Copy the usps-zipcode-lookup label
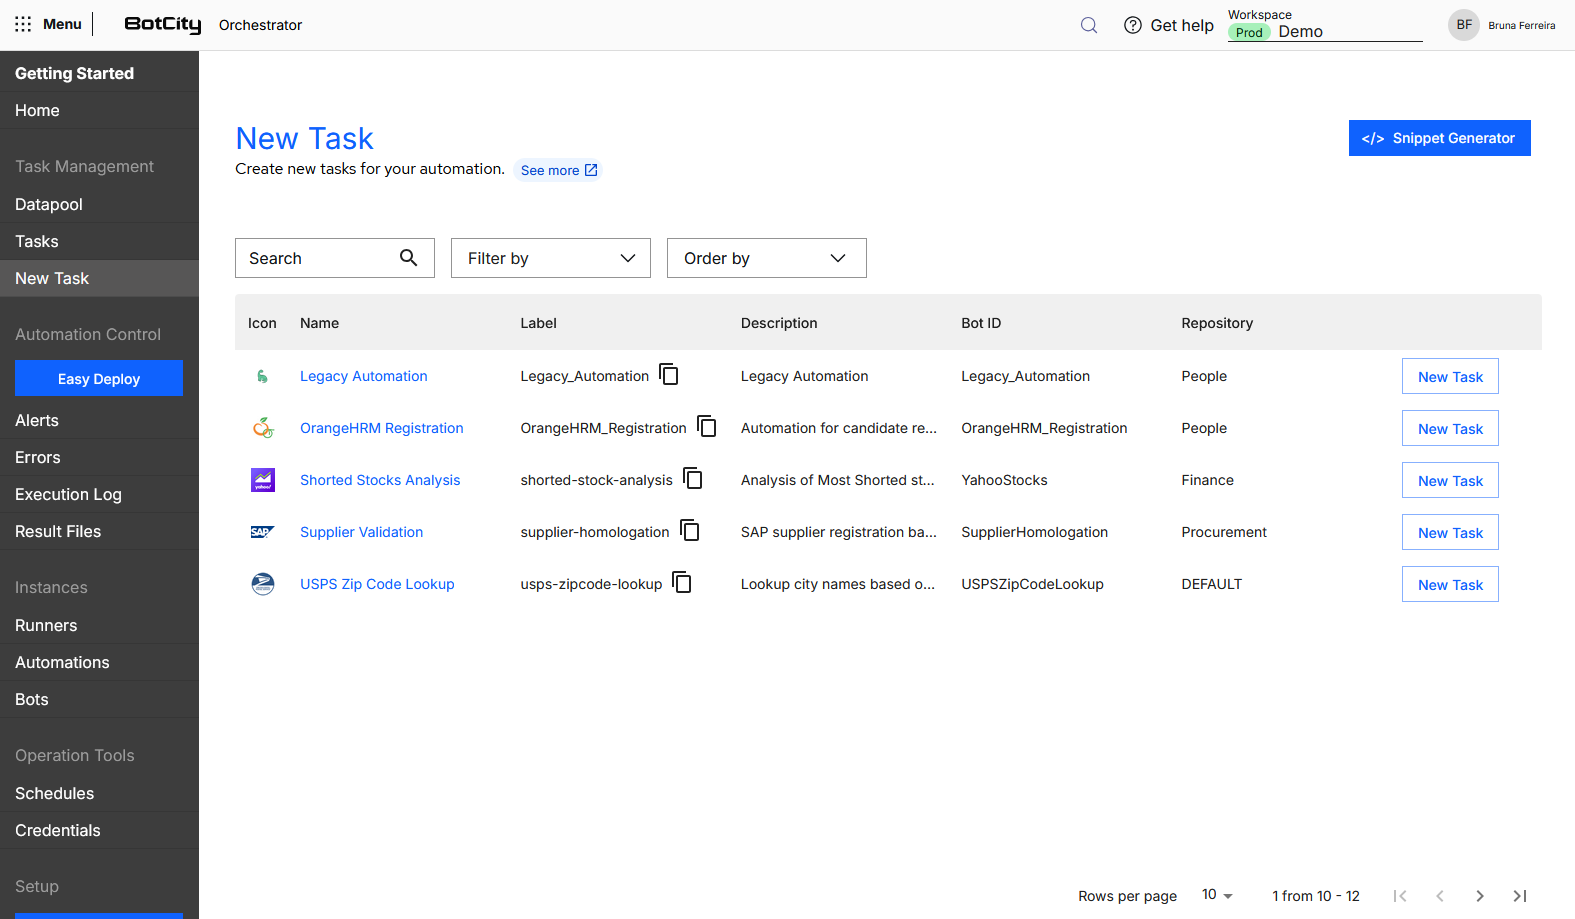This screenshot has height=919, width=1575. coord(682,583)
